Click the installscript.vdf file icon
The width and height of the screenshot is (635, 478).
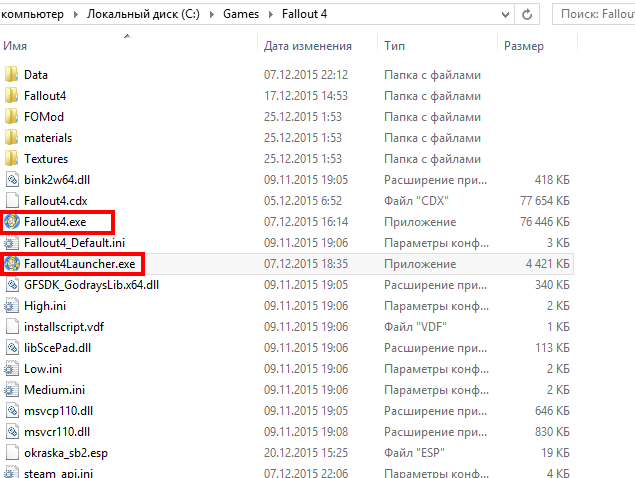12,327
